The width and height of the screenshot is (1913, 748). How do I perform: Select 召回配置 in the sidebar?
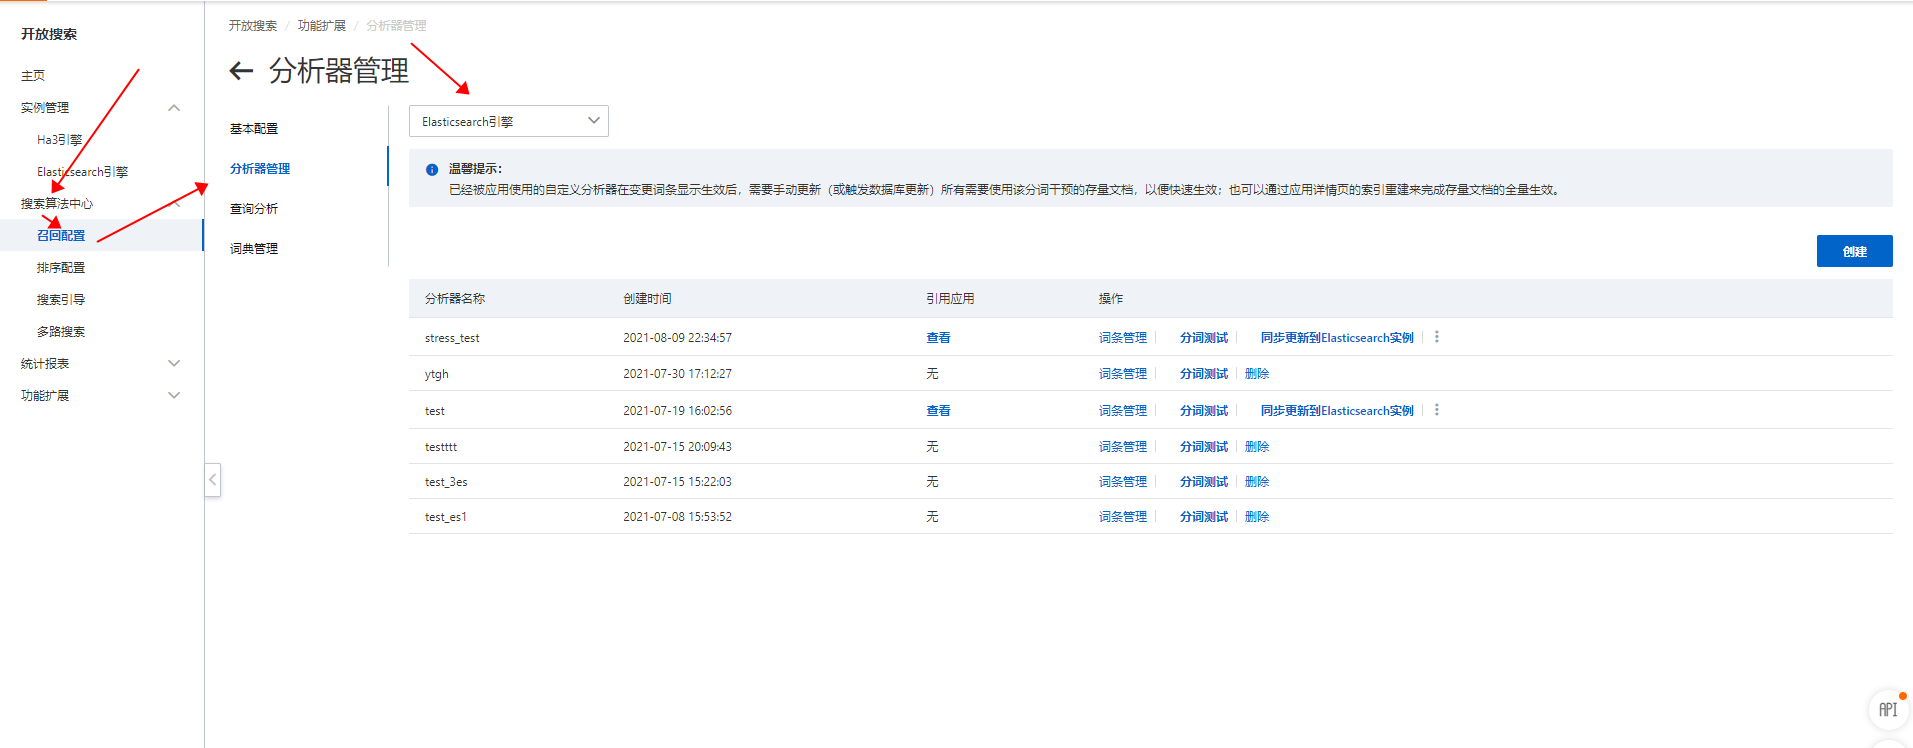[61, 236]
